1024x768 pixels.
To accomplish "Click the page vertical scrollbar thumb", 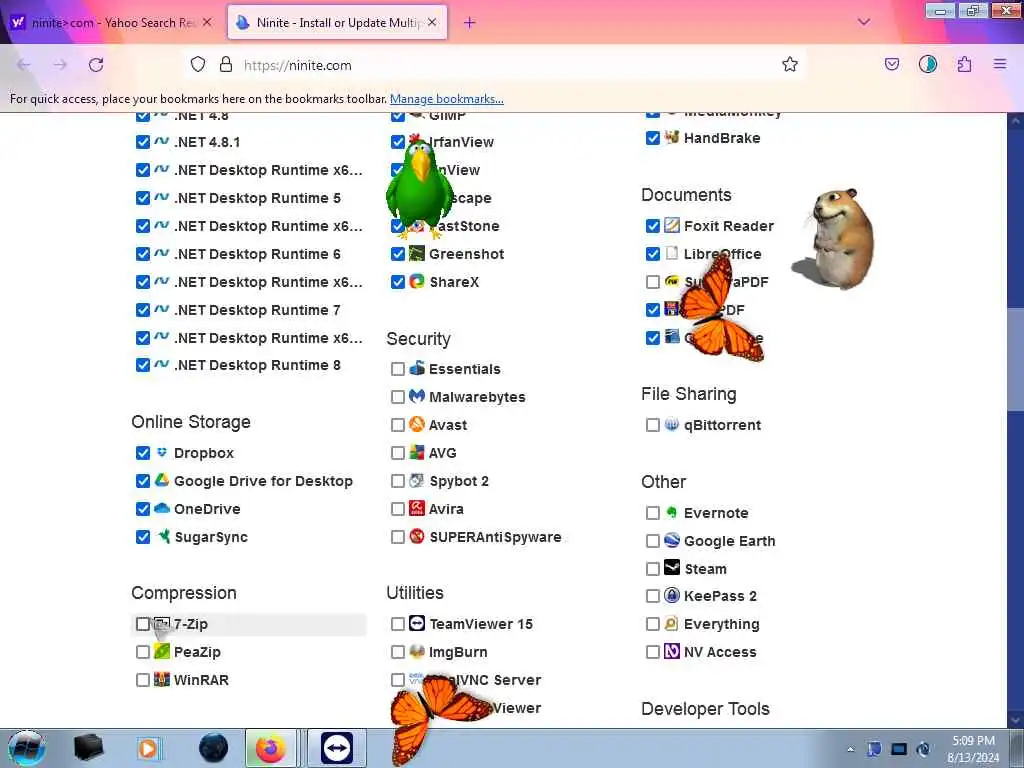I will pos(1015,359).
